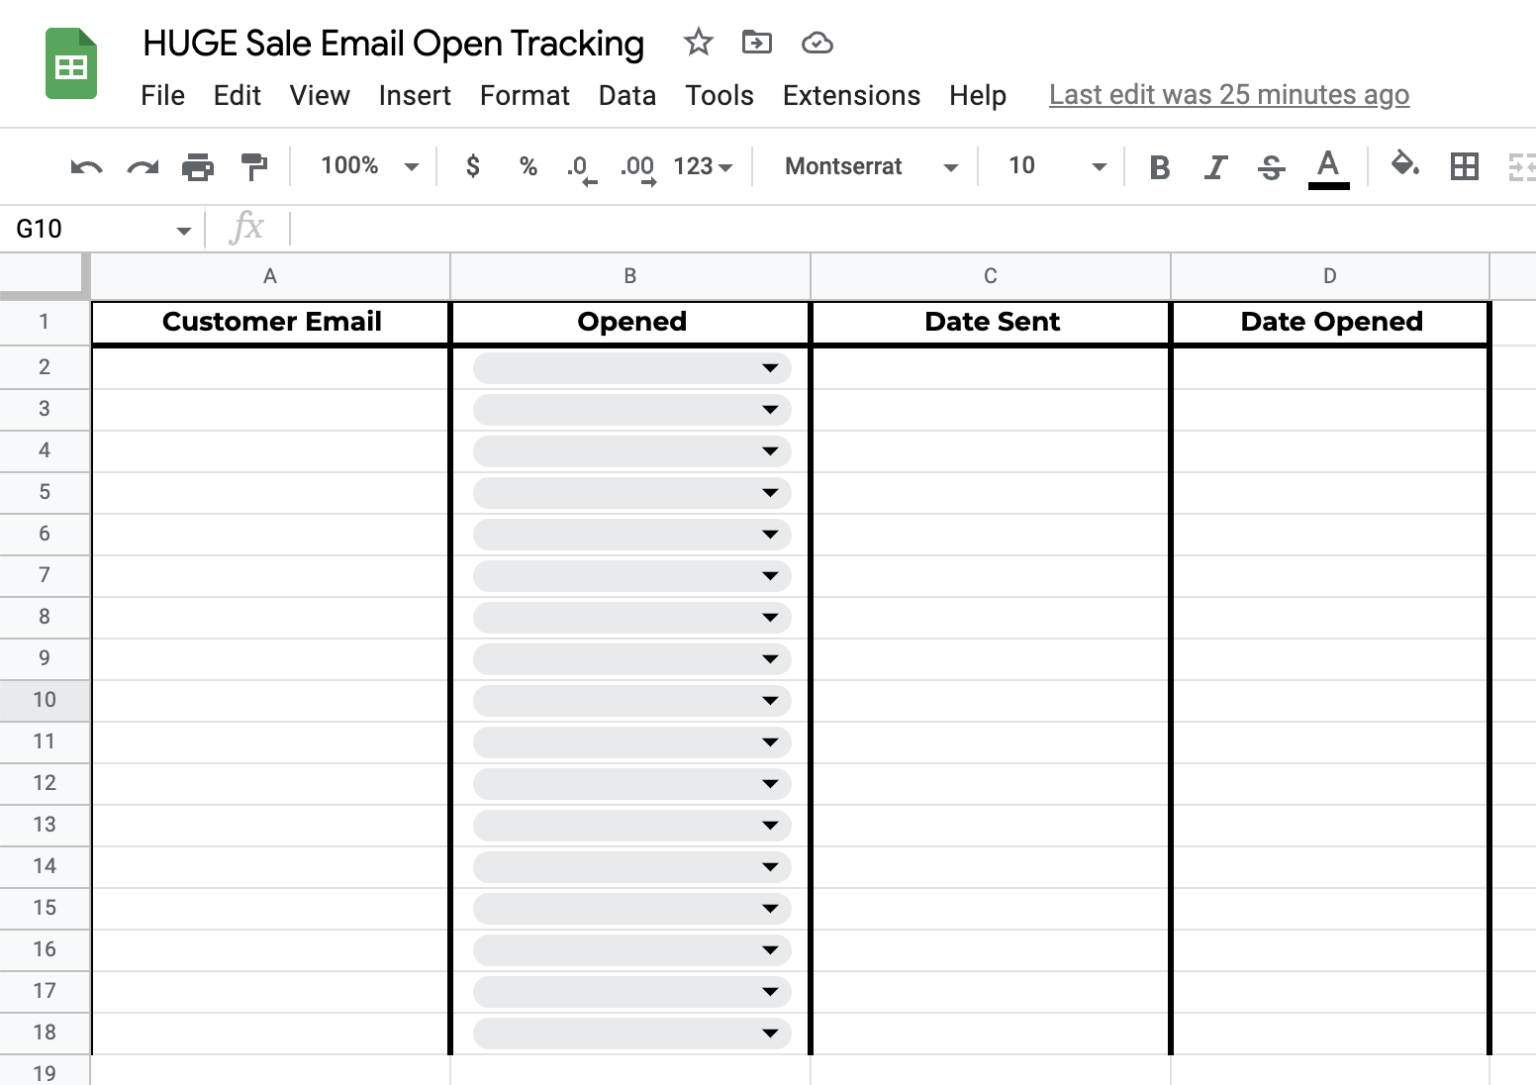Open the Data menu
Image resolution: width=1536 pixels, height=1085 pixels.
[627, 96]
